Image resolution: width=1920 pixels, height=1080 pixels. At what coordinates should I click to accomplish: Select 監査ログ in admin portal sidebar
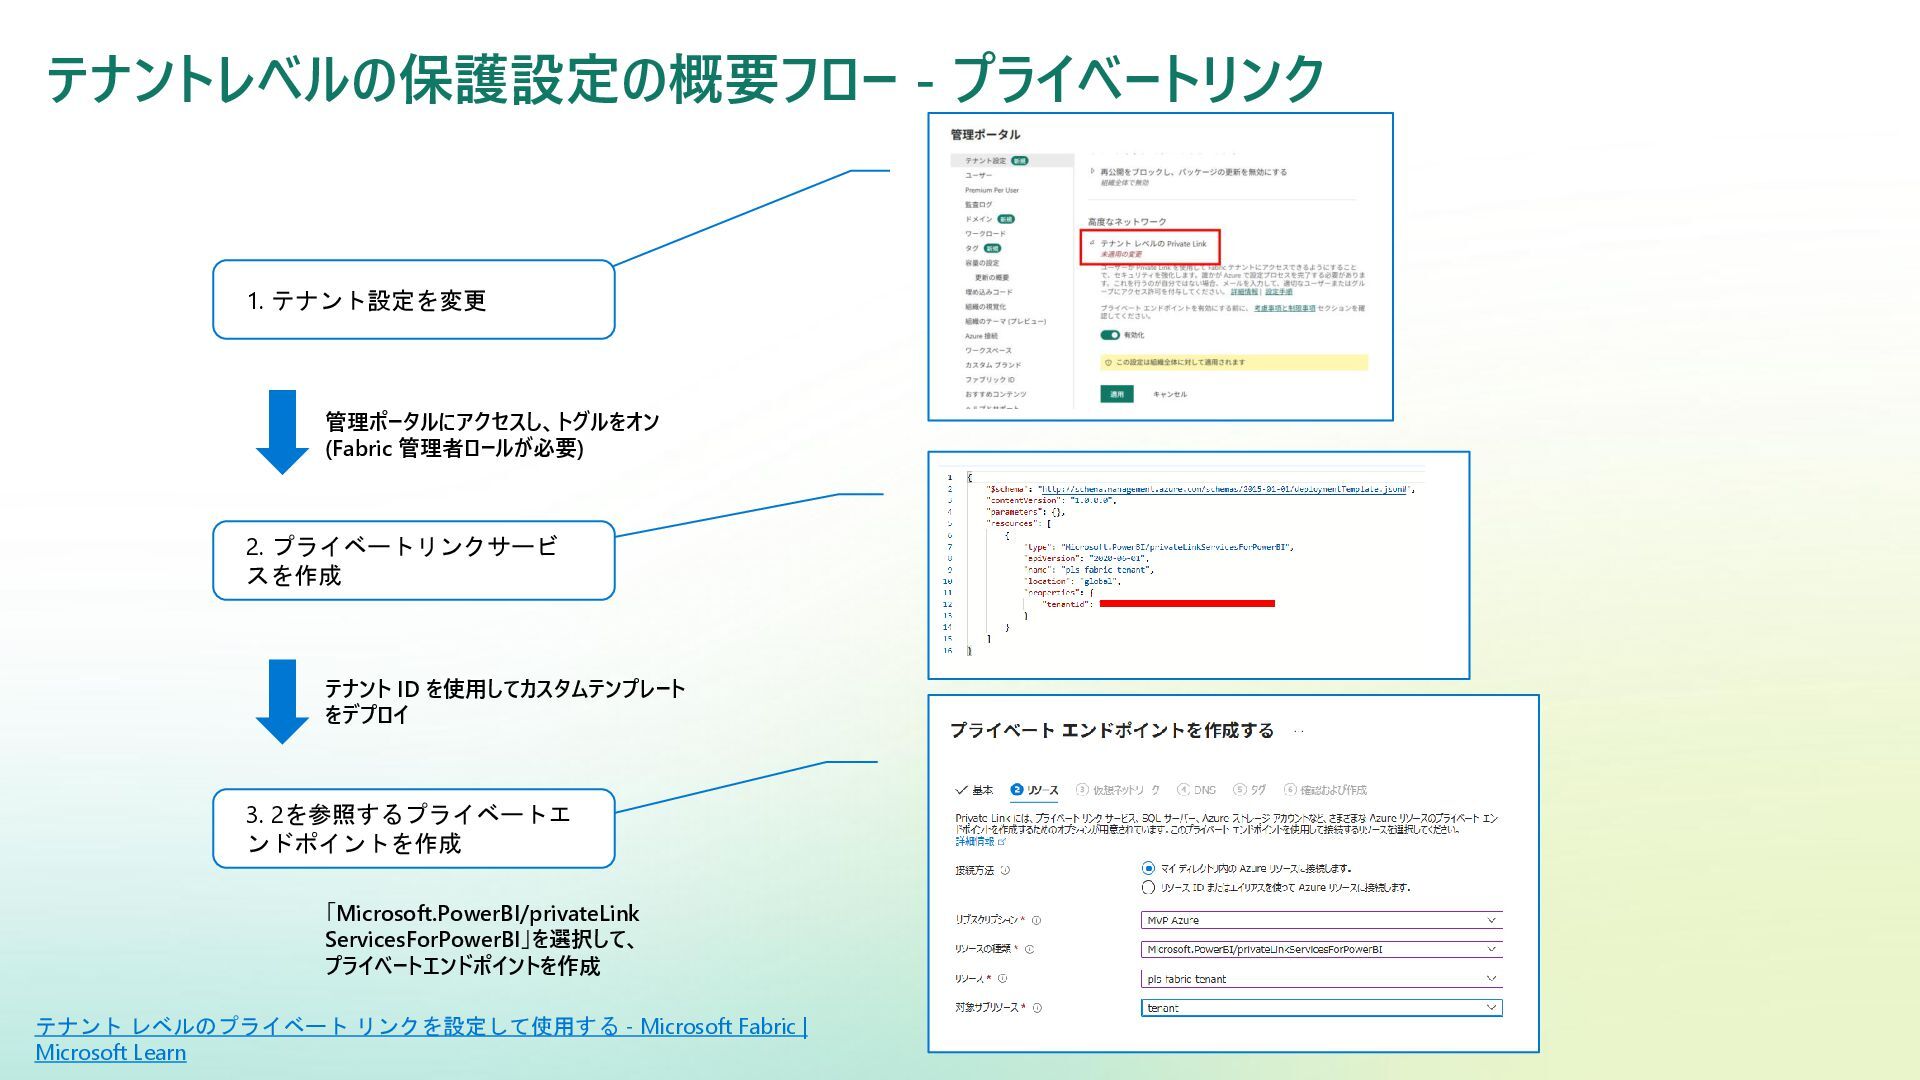(x=979, y=204)
